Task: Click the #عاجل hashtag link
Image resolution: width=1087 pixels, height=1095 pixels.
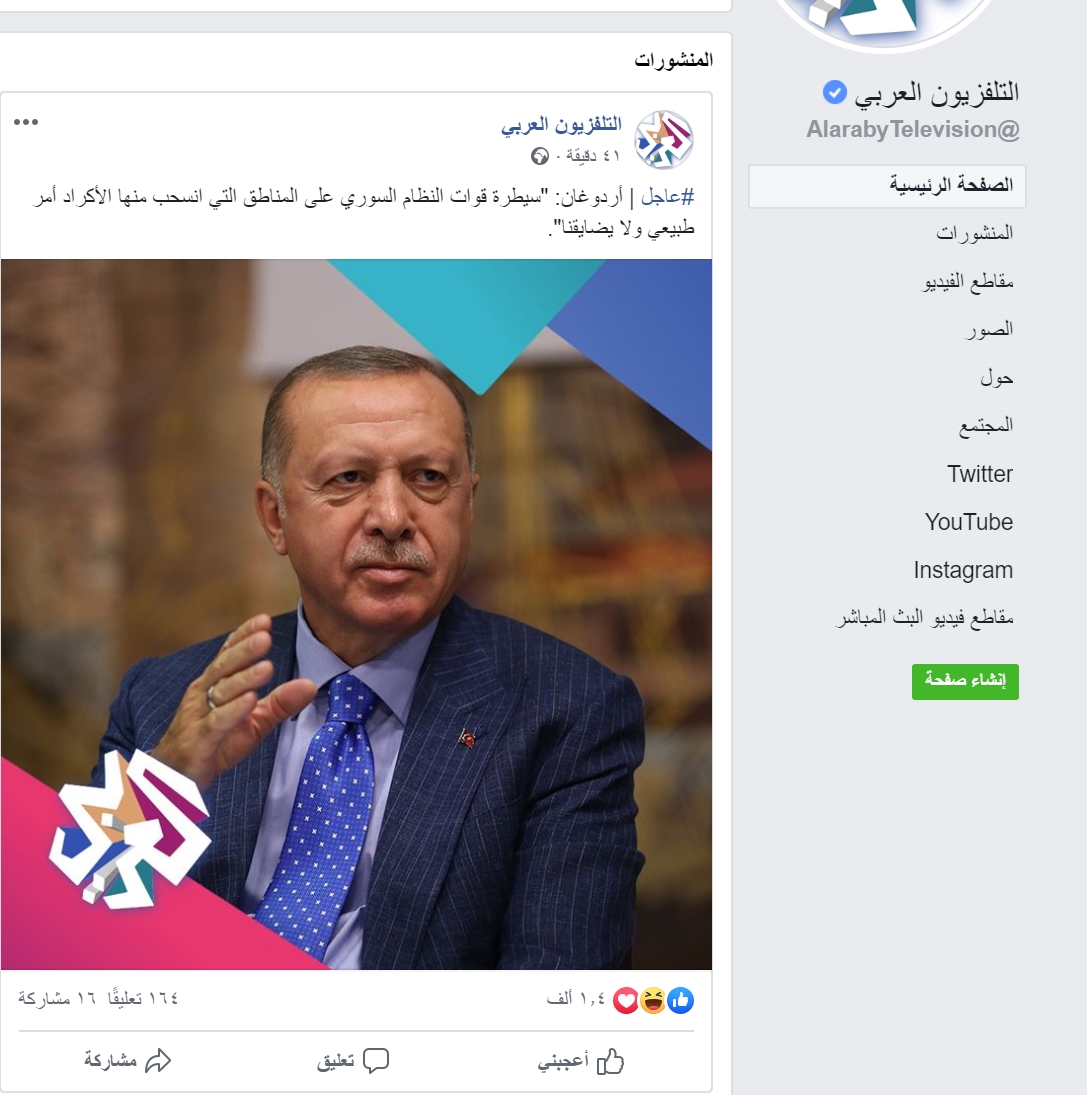Action: 667,197
